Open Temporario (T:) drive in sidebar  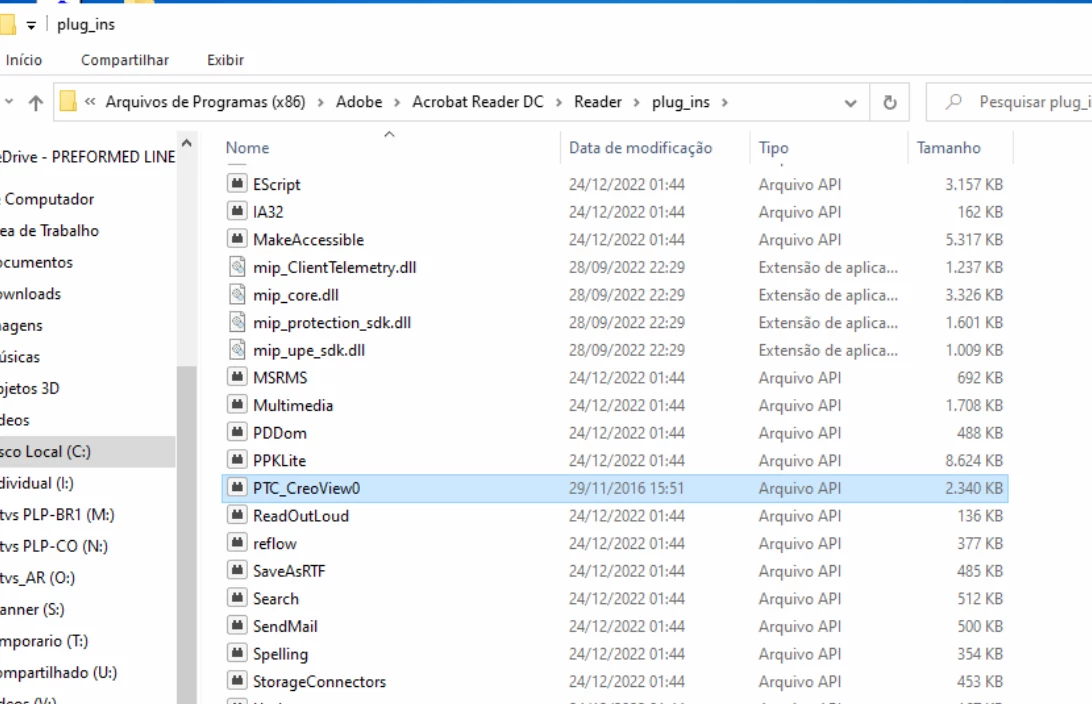coord(44,641)
